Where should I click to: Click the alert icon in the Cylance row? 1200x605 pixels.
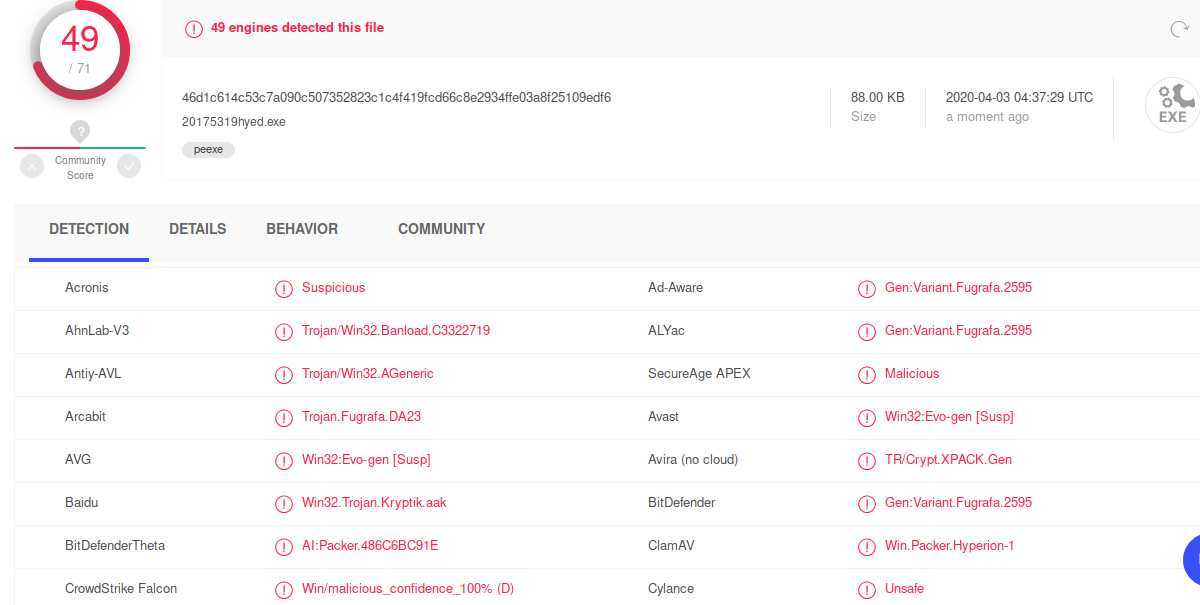[867, 590]
